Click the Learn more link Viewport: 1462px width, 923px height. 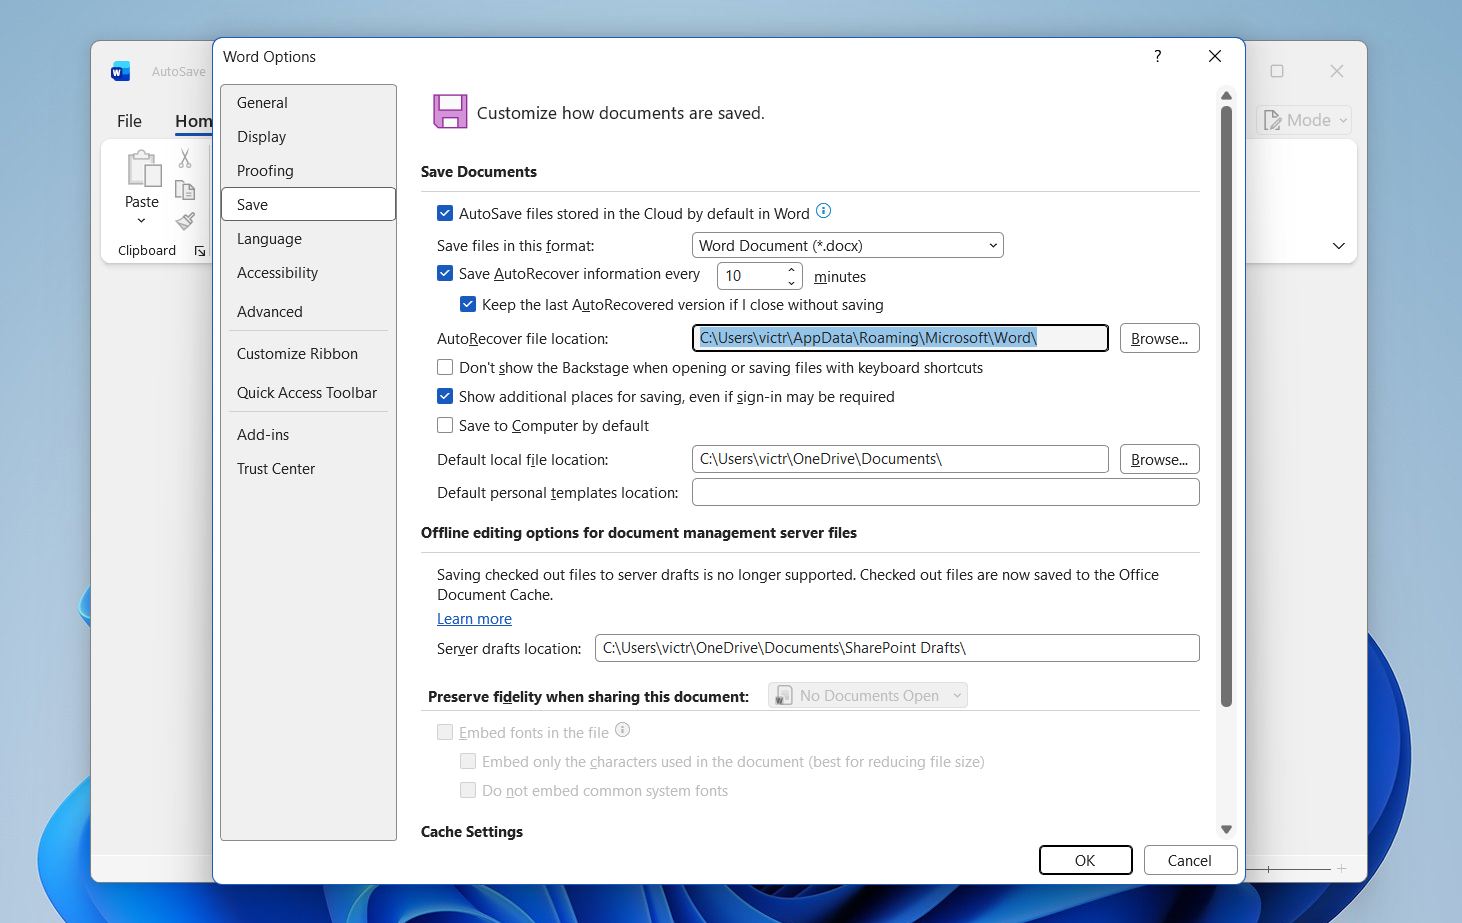tap(474, 618)
